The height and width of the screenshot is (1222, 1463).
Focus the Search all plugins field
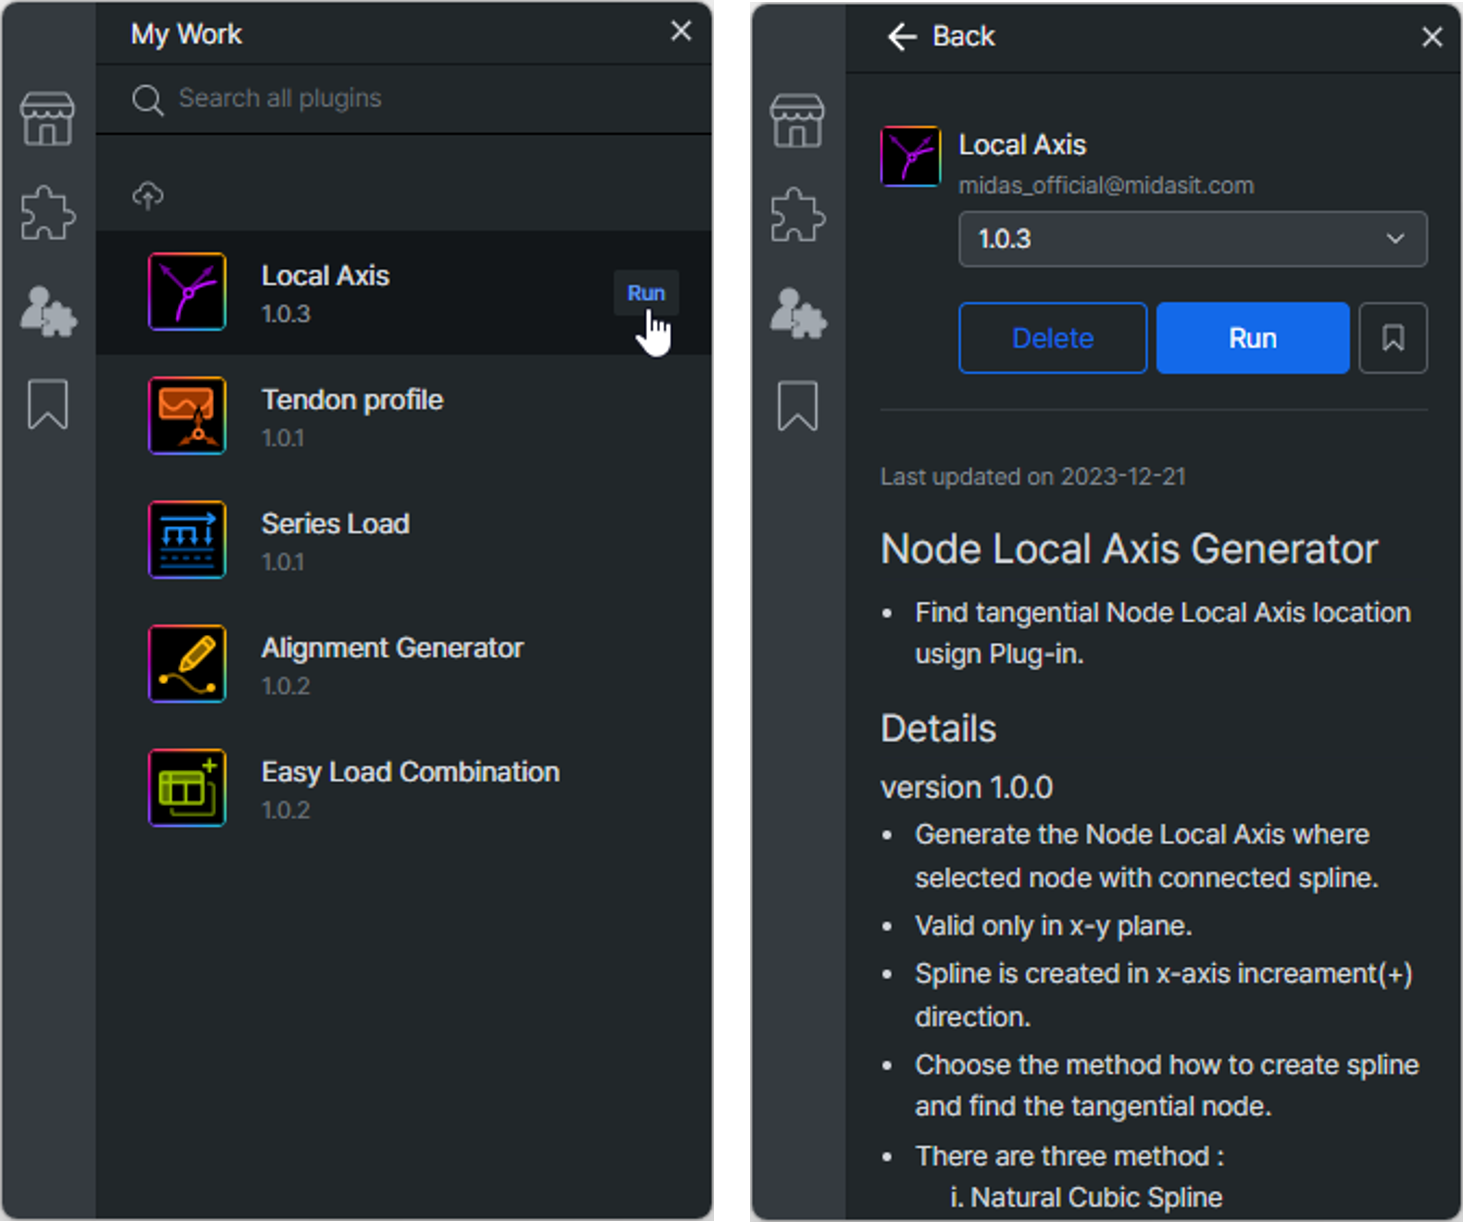403,99
